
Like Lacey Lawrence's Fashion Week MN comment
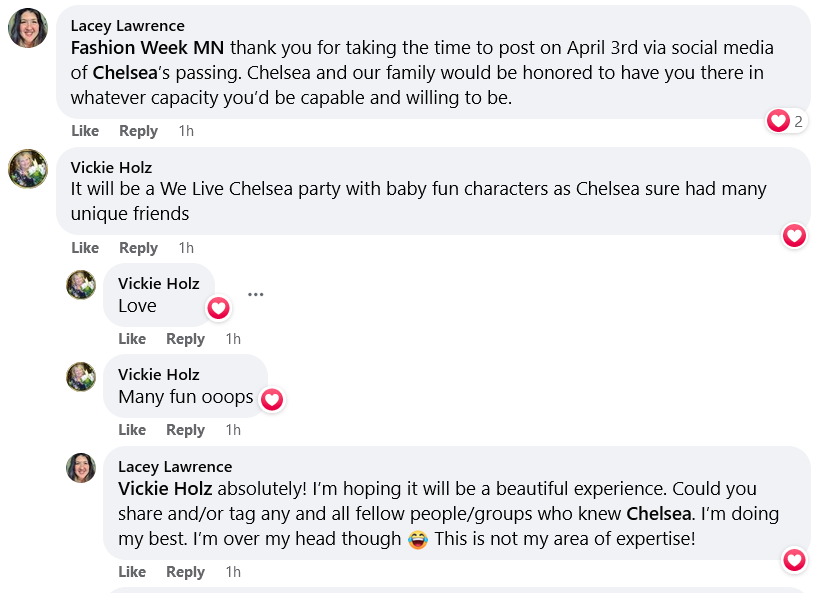point(85,131)
